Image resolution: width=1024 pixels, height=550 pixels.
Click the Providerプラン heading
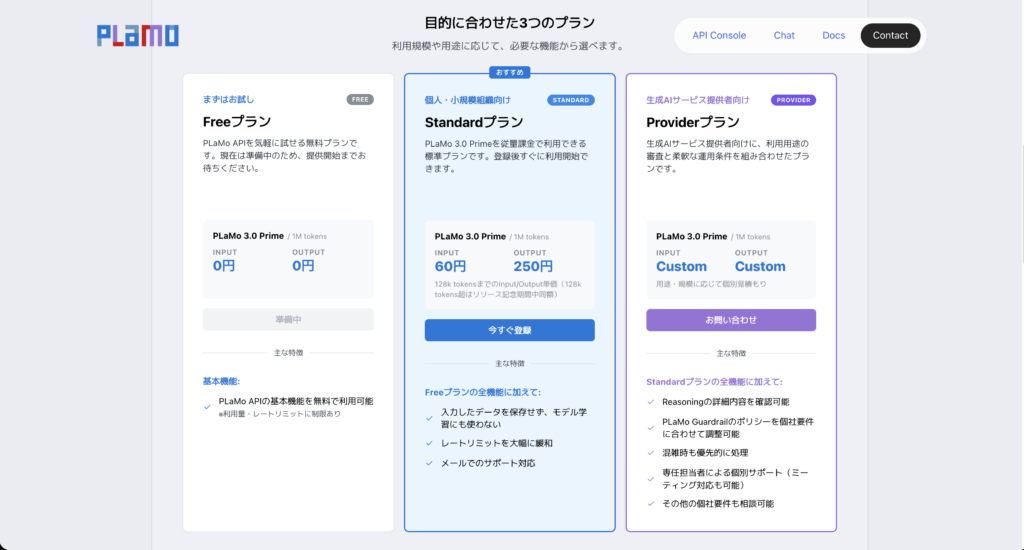(x=693, y=122)
